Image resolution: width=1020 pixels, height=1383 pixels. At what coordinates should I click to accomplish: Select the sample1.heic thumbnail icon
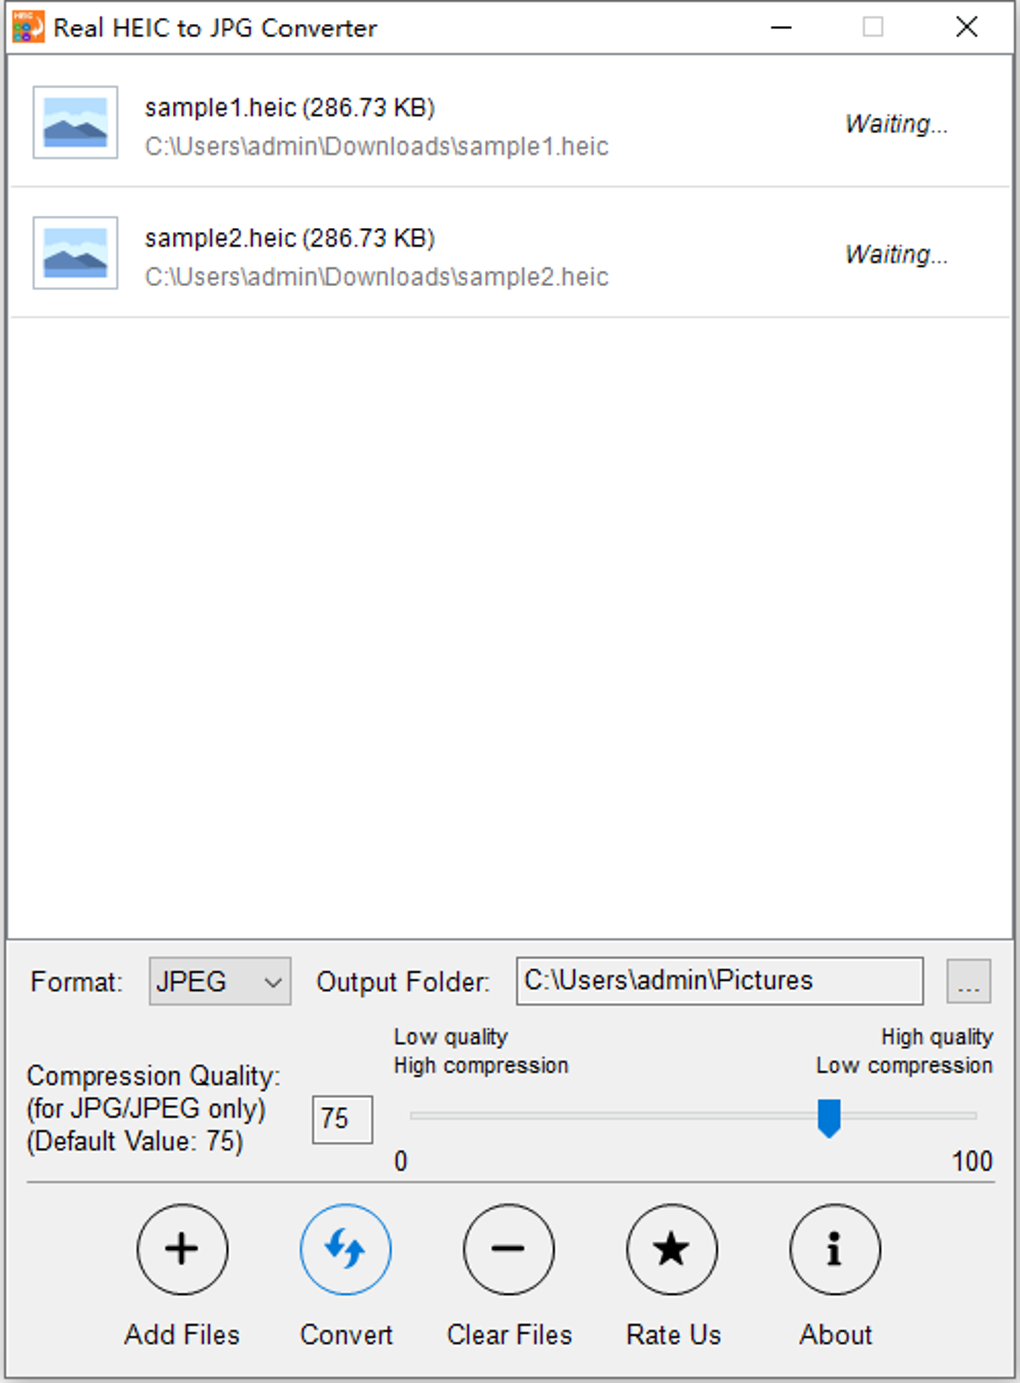pos(75,123)
